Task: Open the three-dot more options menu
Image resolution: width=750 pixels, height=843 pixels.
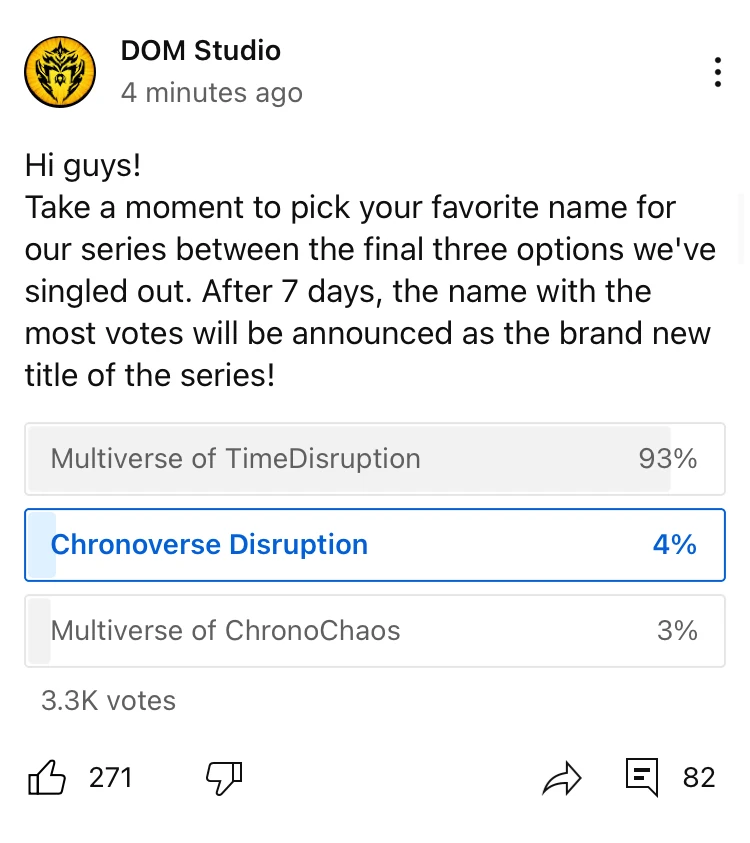Action: 717,73
